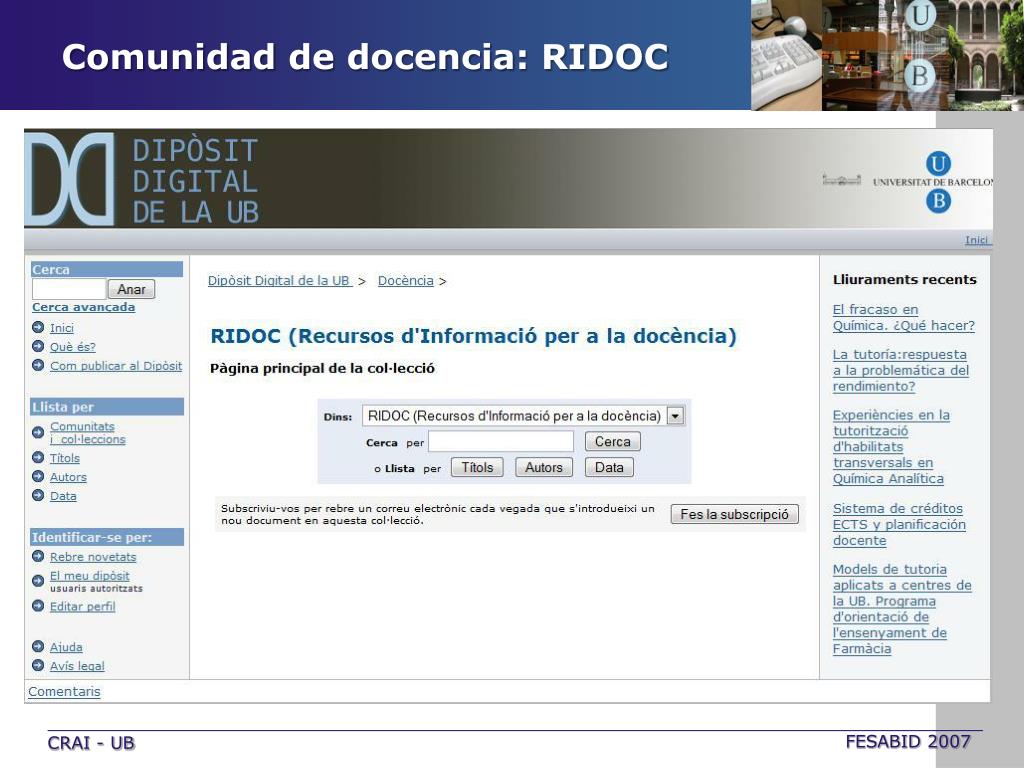Open the Ajuda link
This screenshot has width=1024, height=768.
point(66,647)
